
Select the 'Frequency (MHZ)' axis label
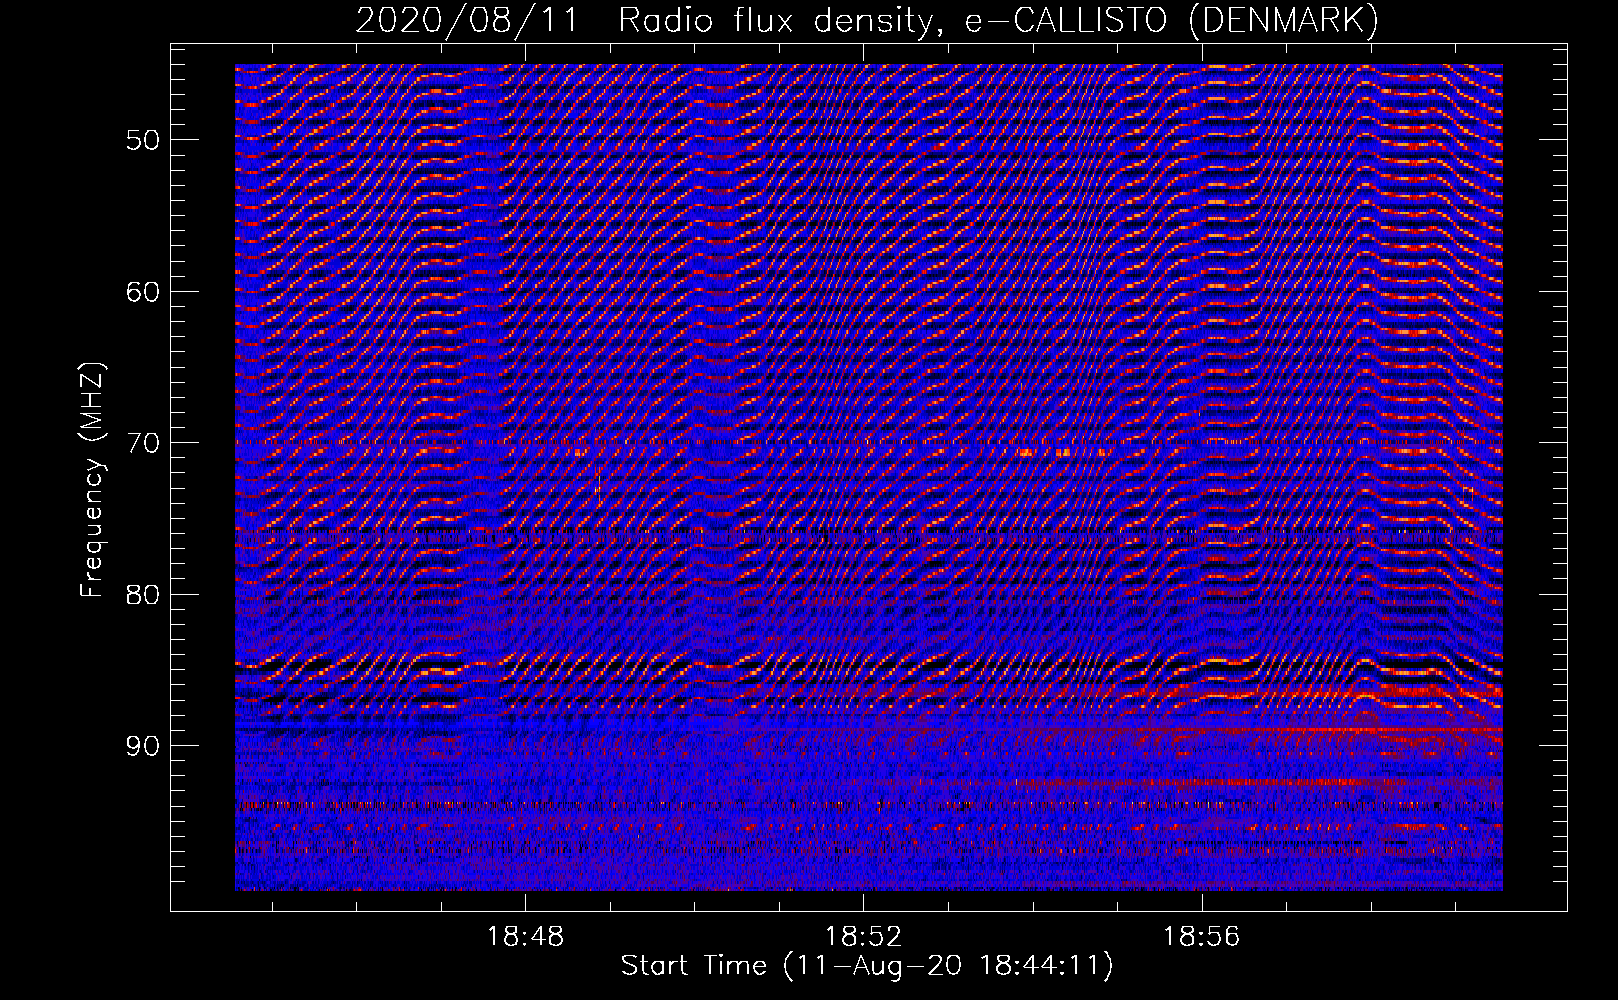pyautogui.click(x=92, y=480)
